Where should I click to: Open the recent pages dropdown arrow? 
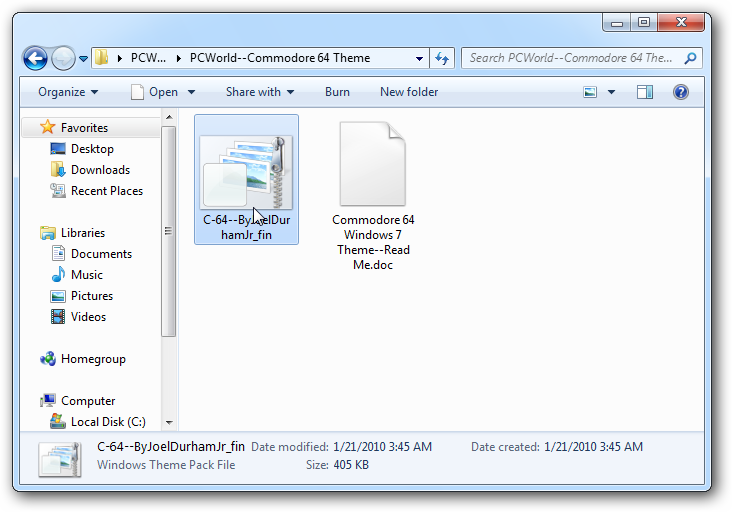coord(83,59)
